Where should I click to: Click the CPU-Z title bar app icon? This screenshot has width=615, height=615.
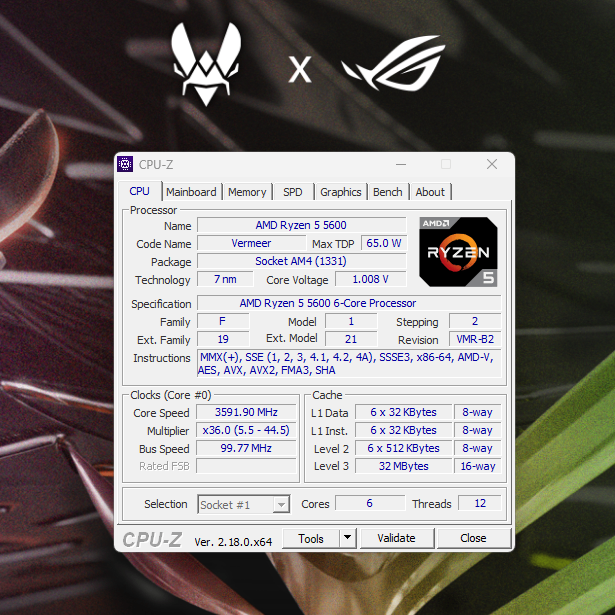pyautogui.click(x=126, y=164)
